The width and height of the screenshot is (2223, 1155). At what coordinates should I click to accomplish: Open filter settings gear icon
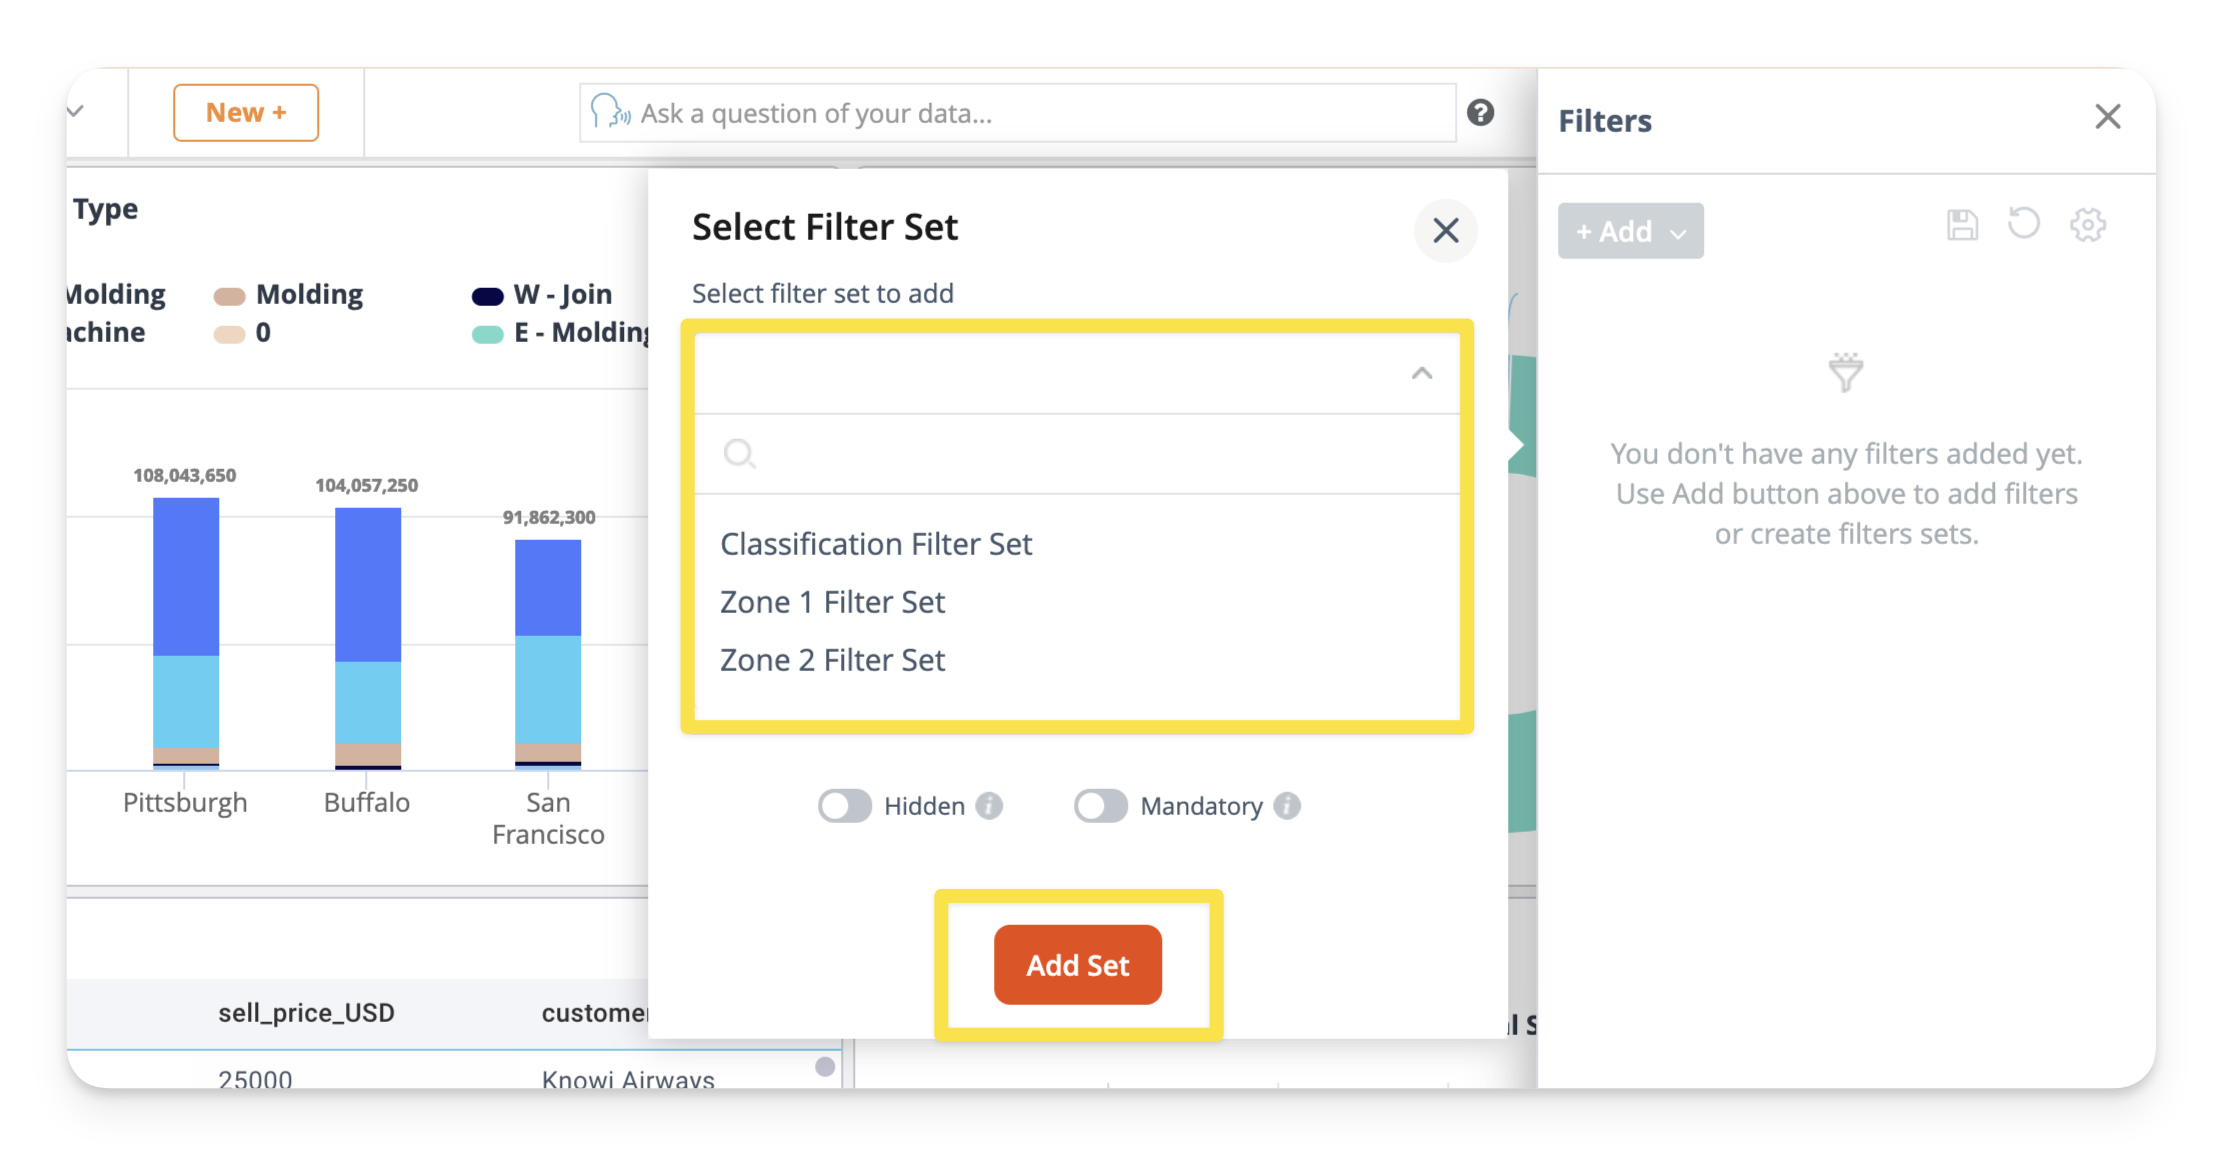pos(2087,225)
